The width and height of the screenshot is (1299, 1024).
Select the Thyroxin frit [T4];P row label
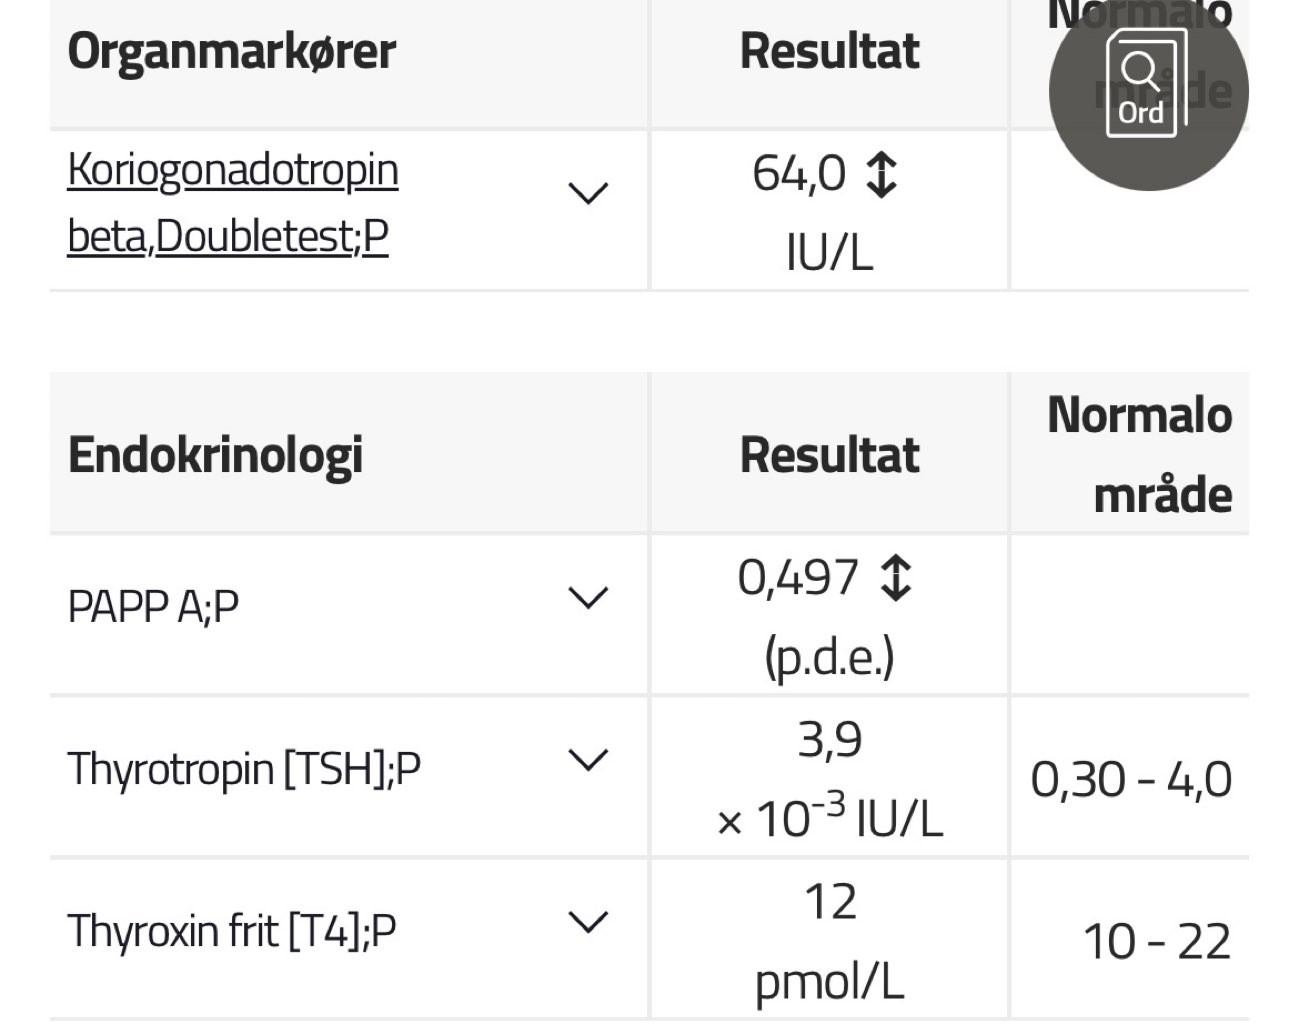coord(232,931)
